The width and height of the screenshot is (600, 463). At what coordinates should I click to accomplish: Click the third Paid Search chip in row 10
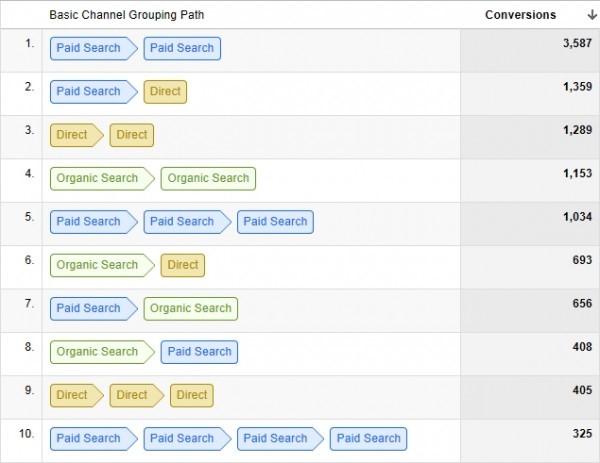280,439
